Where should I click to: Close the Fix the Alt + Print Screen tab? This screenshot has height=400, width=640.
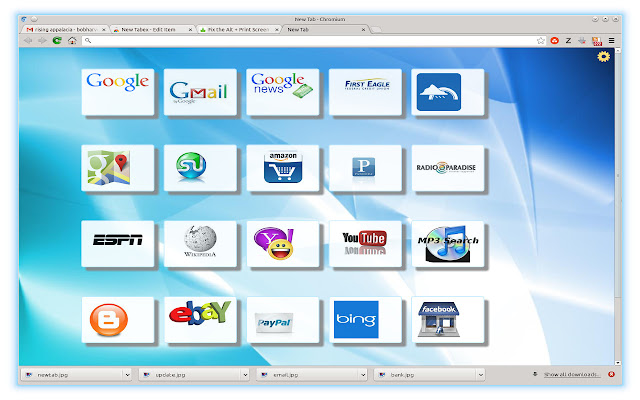(277, 30)
